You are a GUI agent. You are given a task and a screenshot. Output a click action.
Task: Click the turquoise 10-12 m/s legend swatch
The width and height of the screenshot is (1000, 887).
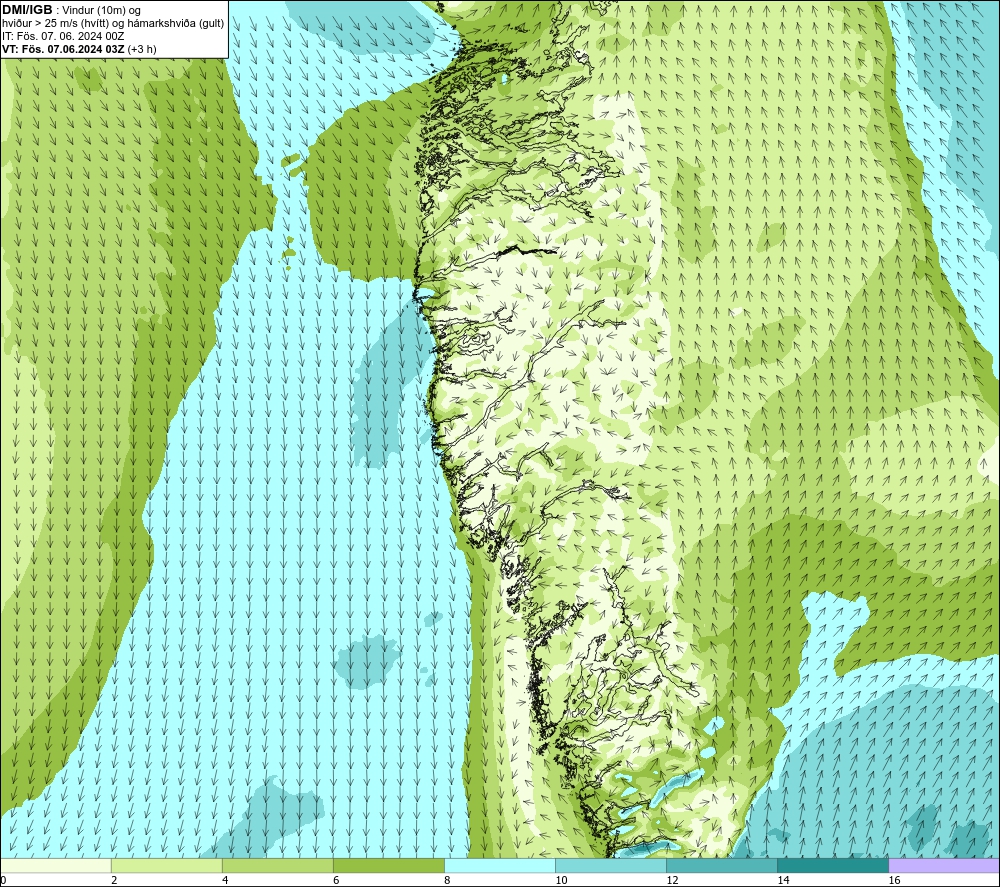[611, 865]
